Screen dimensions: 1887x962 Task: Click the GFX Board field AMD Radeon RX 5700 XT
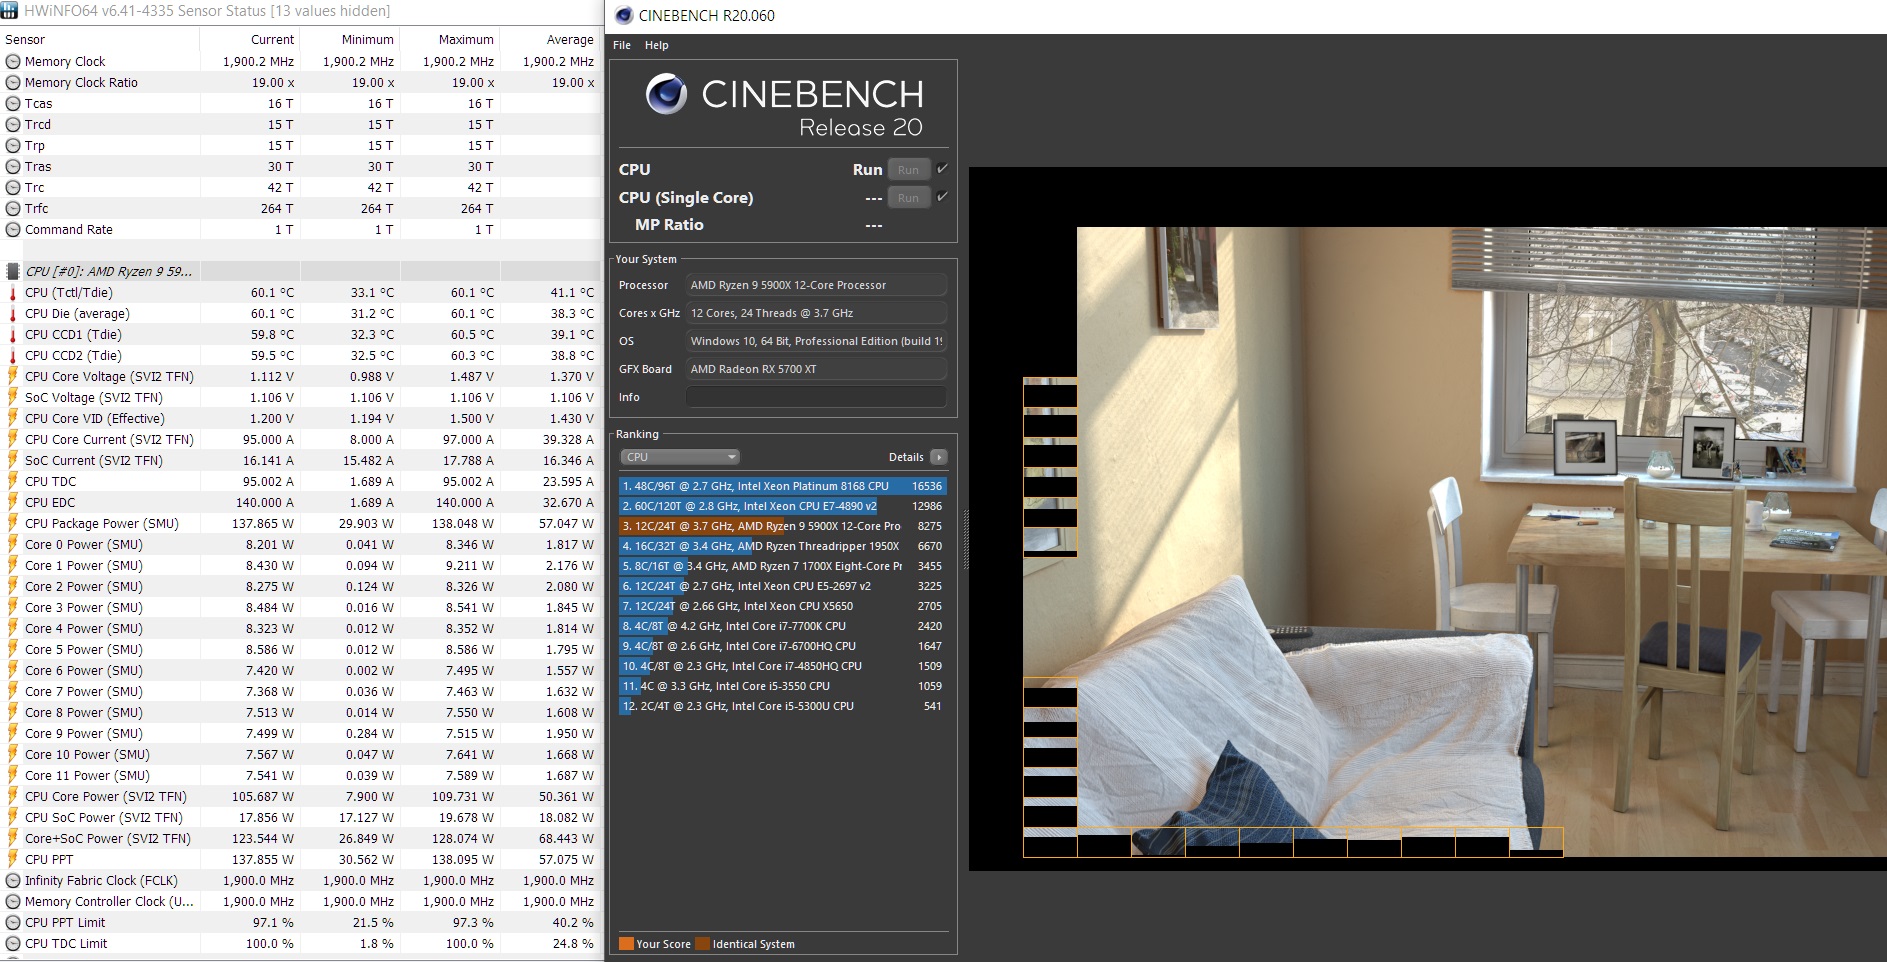816,369
